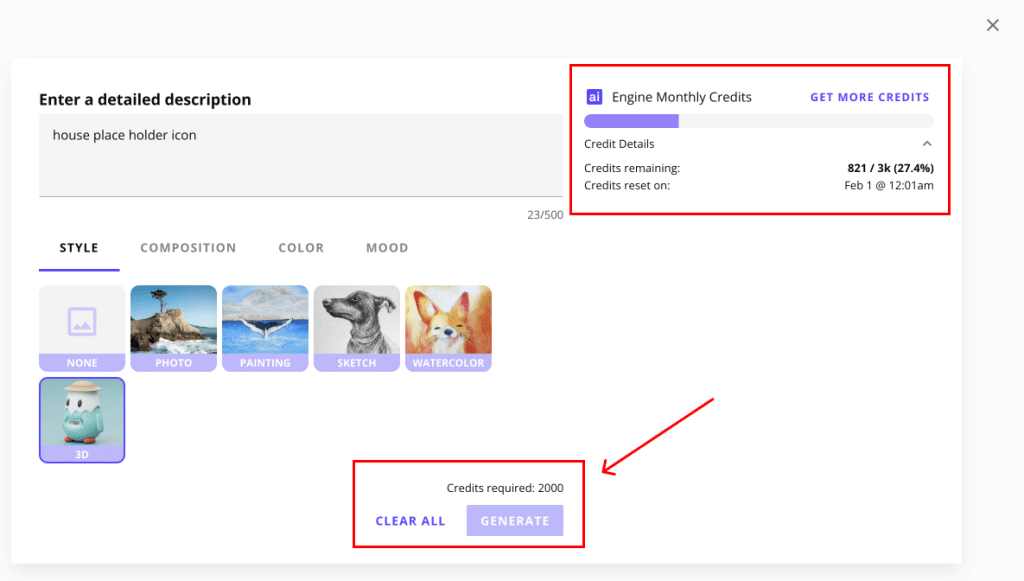Close the dialog with the X icon
Screen dimensions: 1024x581
[992, 24]
